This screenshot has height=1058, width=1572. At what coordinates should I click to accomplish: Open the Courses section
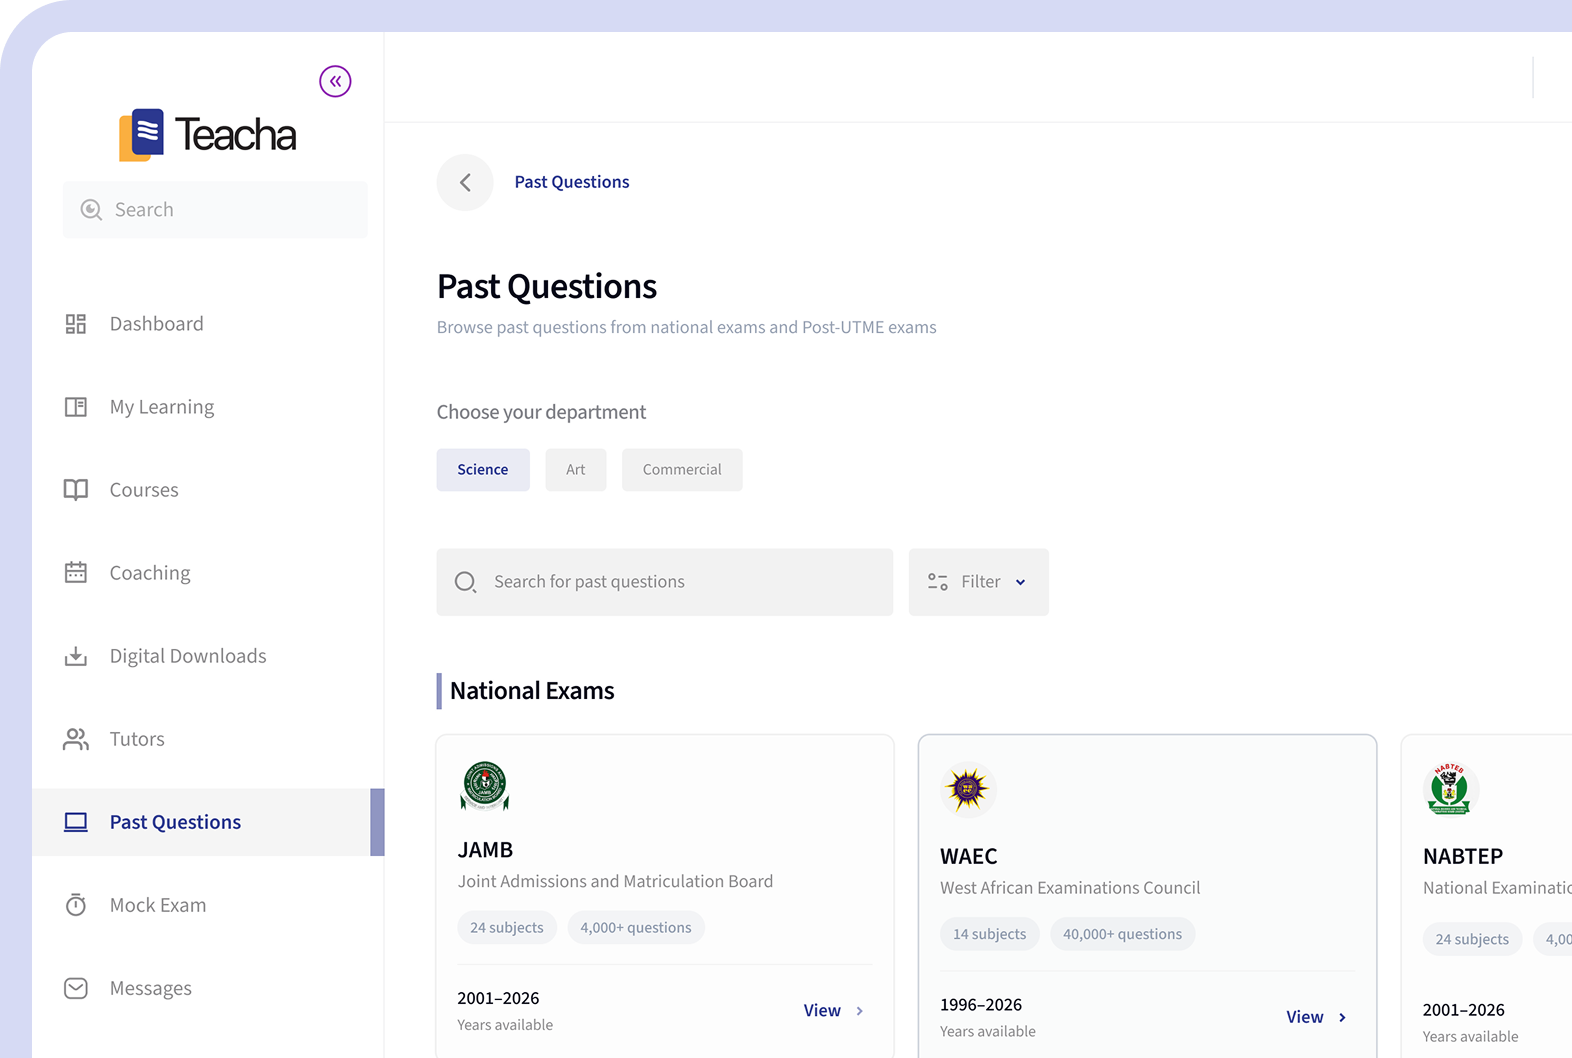point(208,490)
